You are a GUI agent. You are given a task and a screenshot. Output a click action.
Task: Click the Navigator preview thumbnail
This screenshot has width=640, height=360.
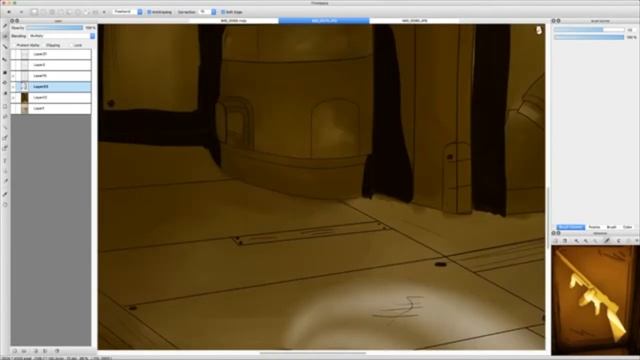pyautogui.click(x=596, y=300)
